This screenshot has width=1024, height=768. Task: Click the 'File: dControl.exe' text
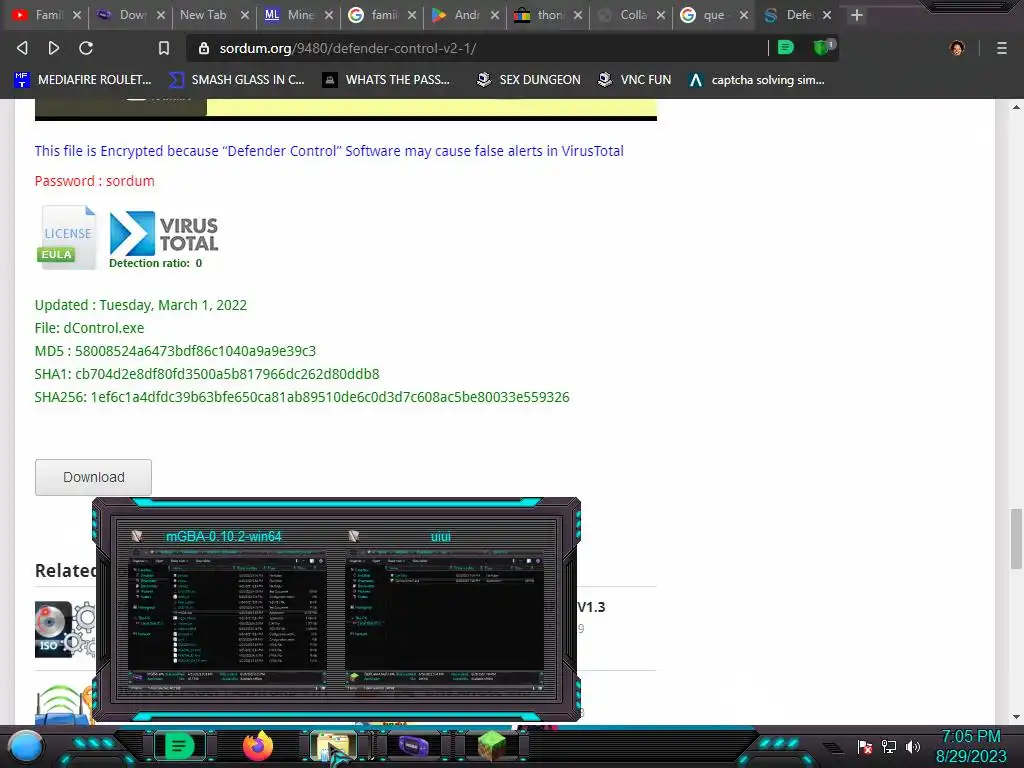click(x=89, y=328)
